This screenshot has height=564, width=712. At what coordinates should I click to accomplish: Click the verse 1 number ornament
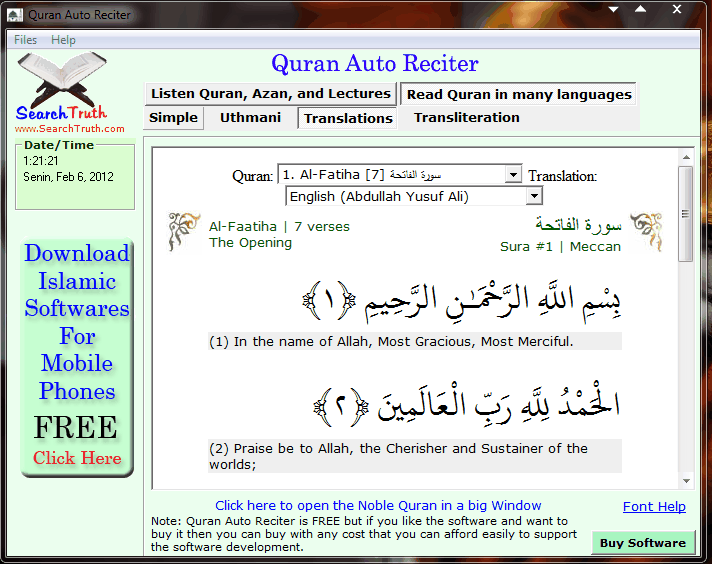(x=329, y=301)
